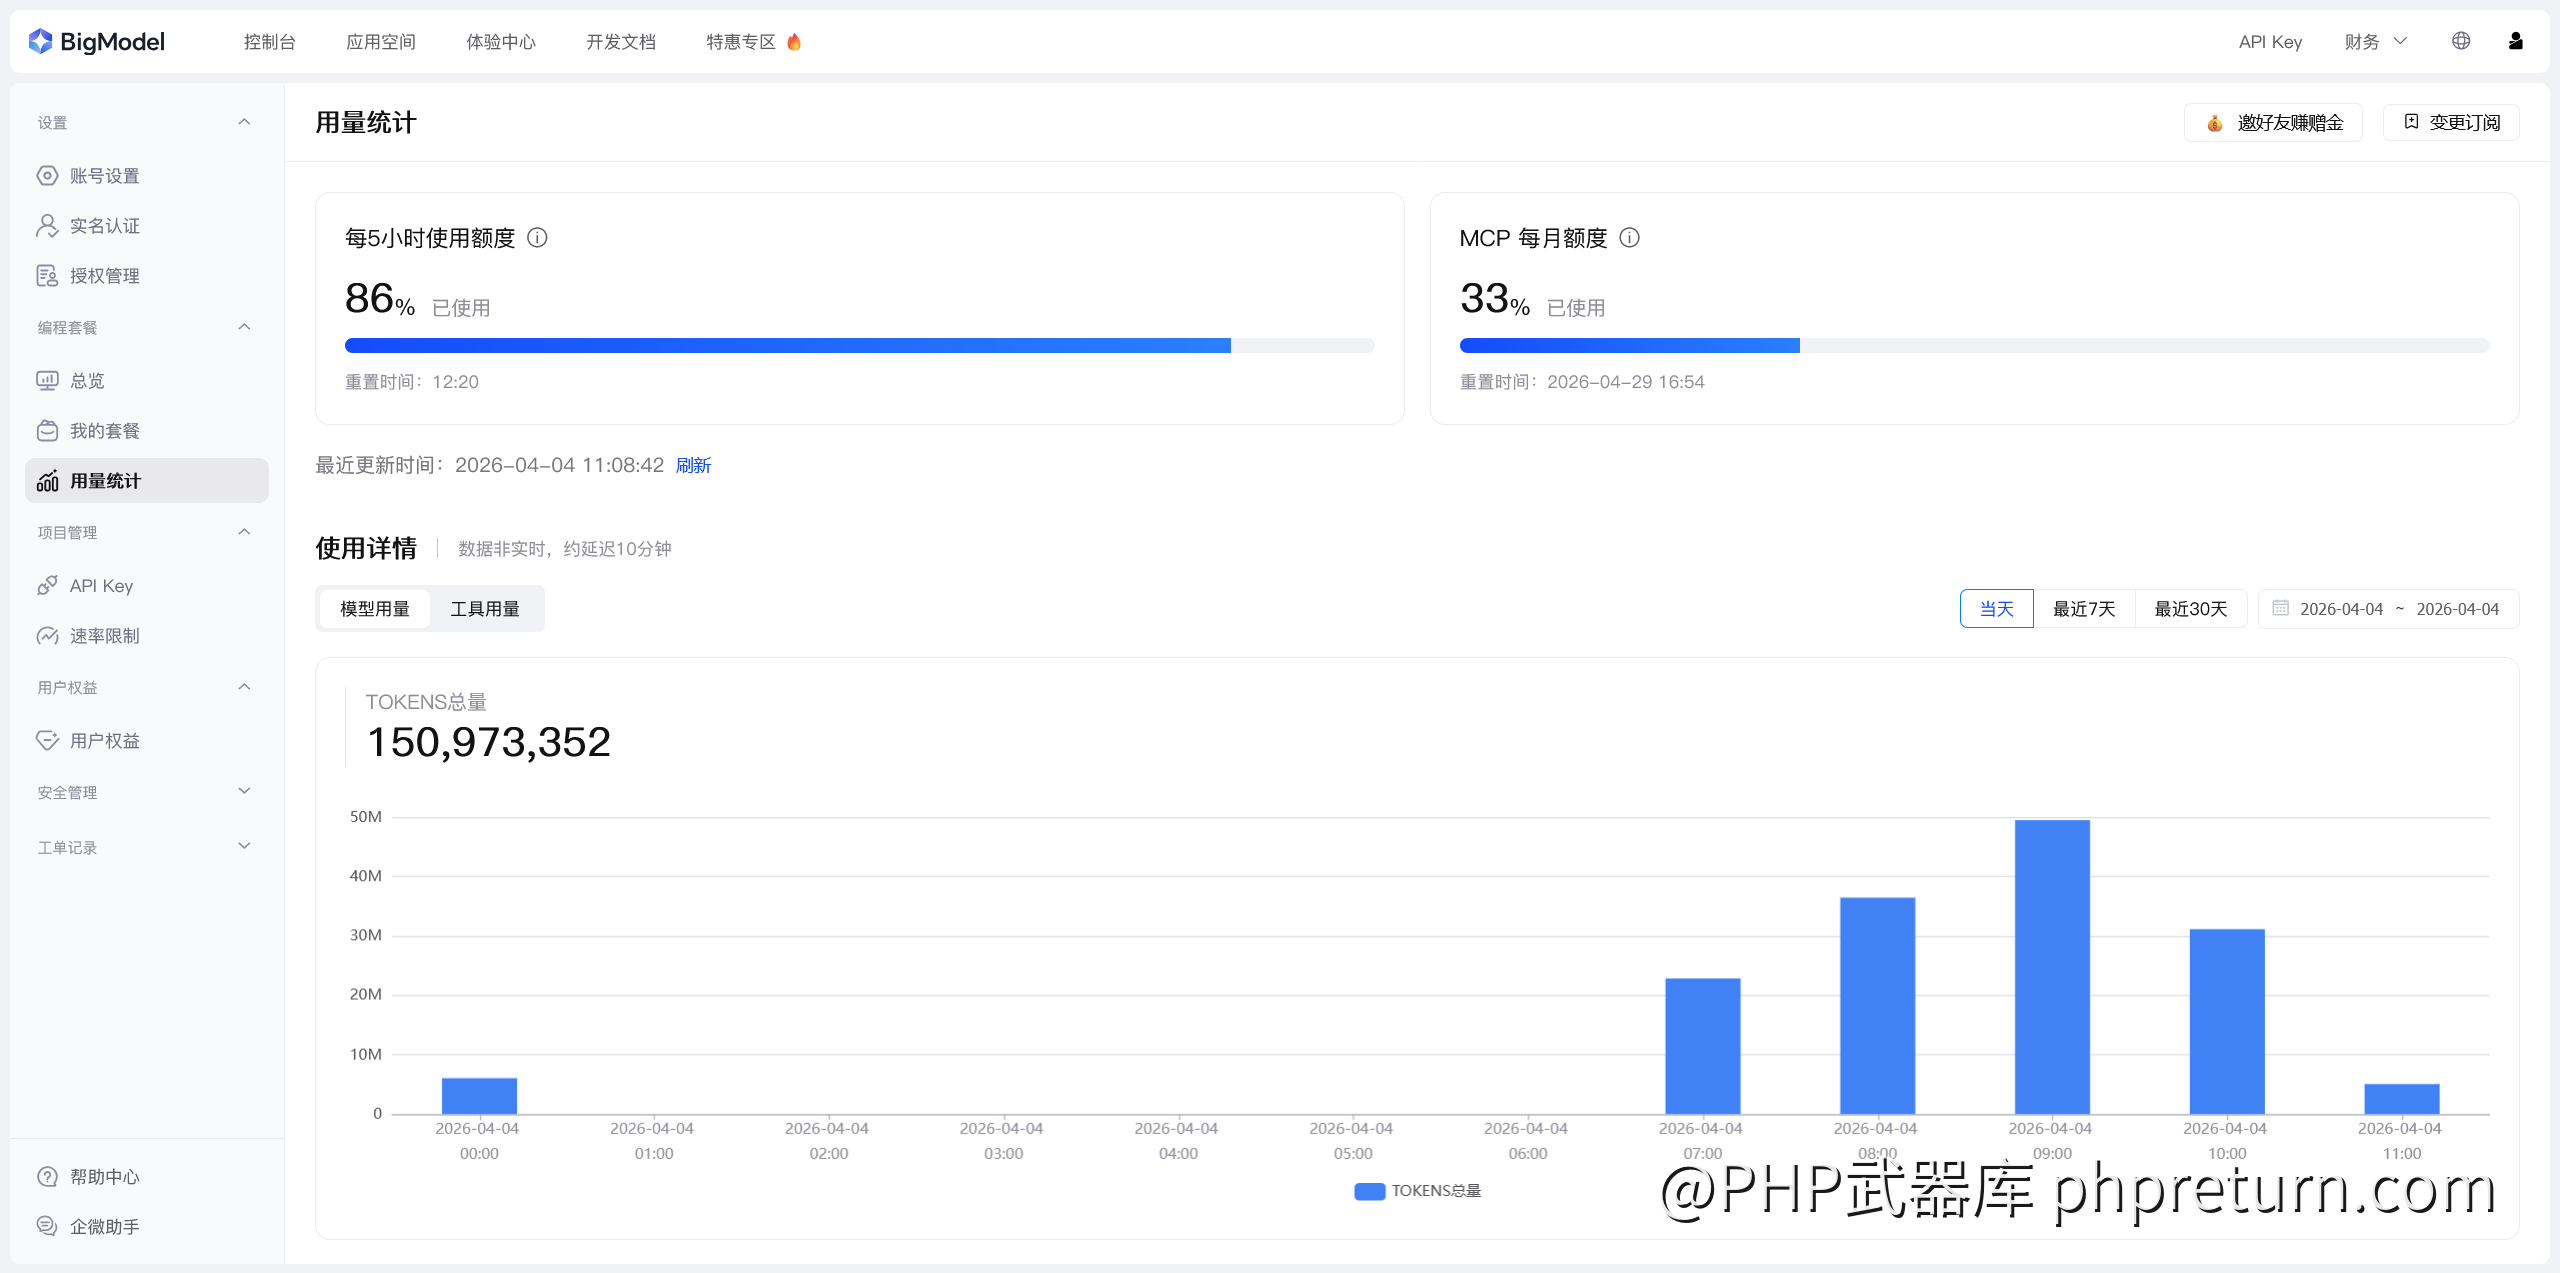This screenshot has width=2560, height=1273.
Task: Open the user profile icon
Action: [x=2516, y=41]
